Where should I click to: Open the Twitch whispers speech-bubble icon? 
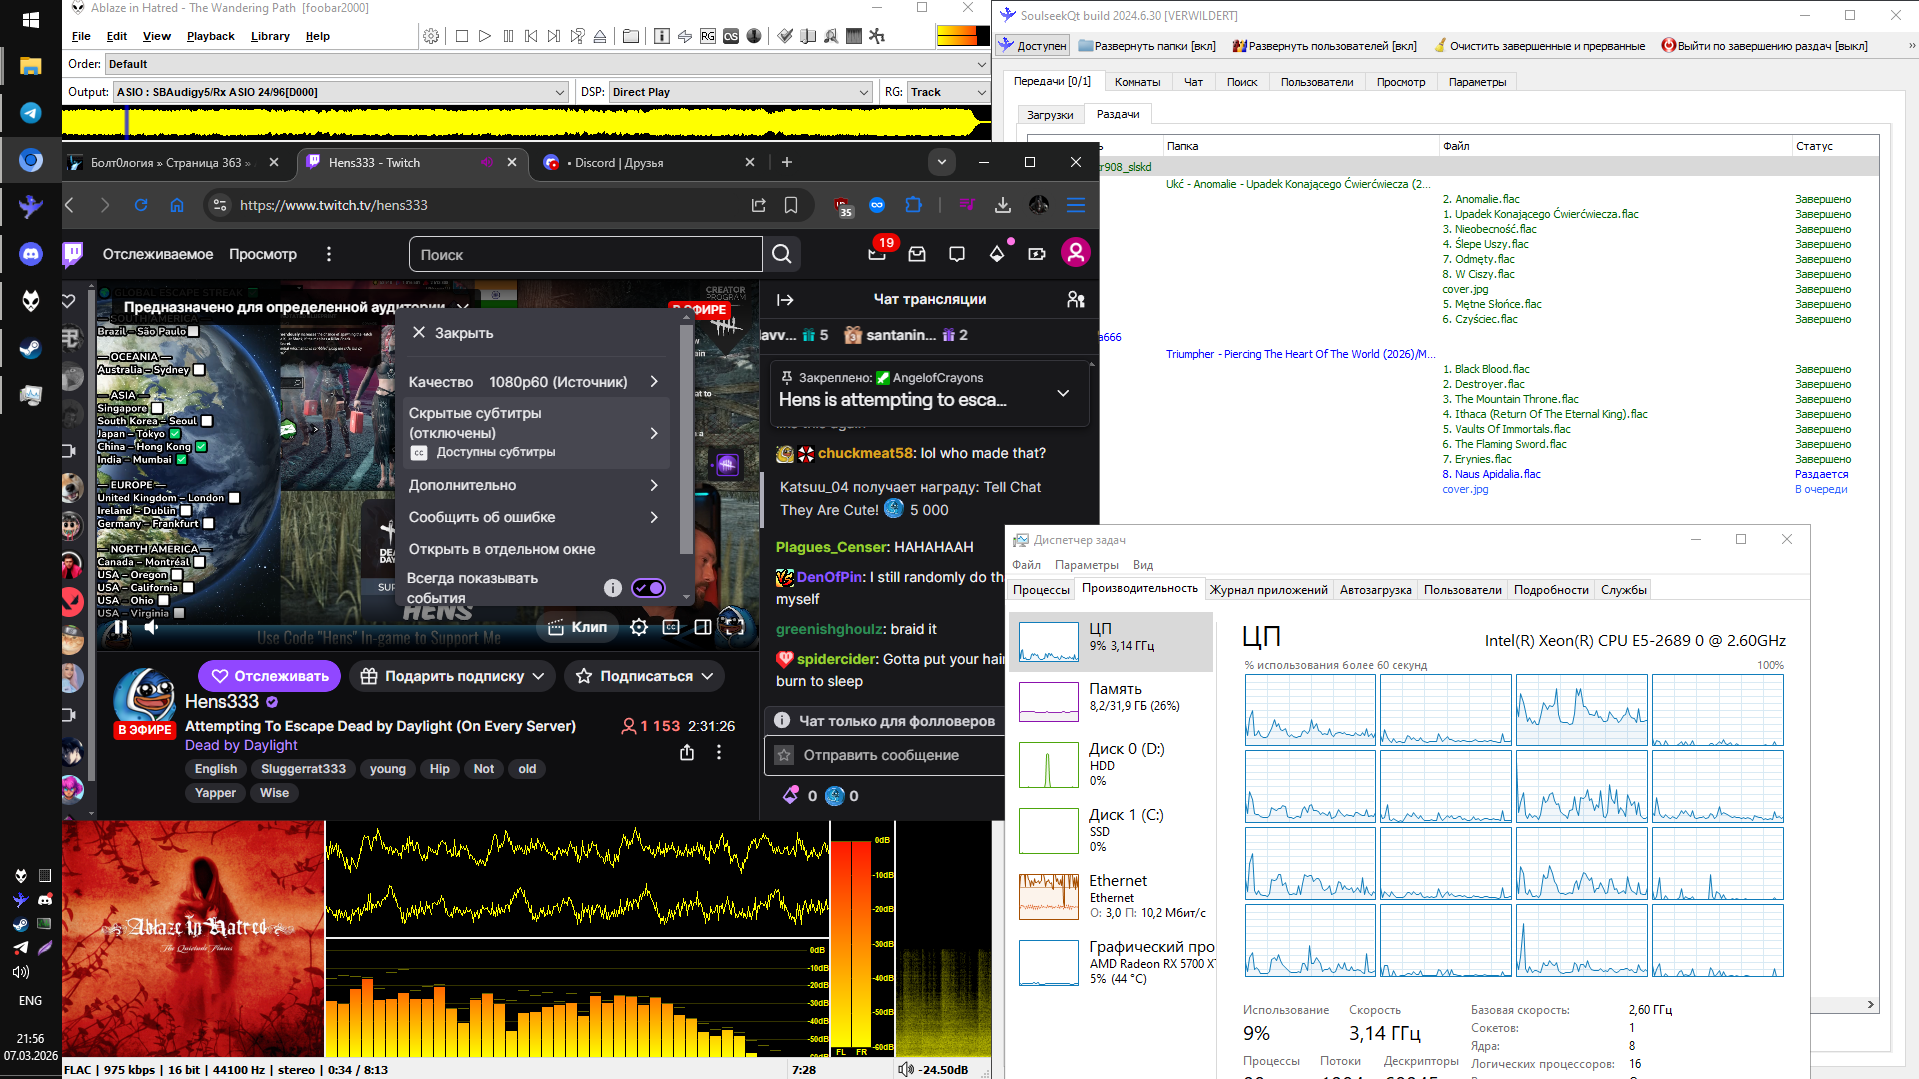click(x=957, y=254)
